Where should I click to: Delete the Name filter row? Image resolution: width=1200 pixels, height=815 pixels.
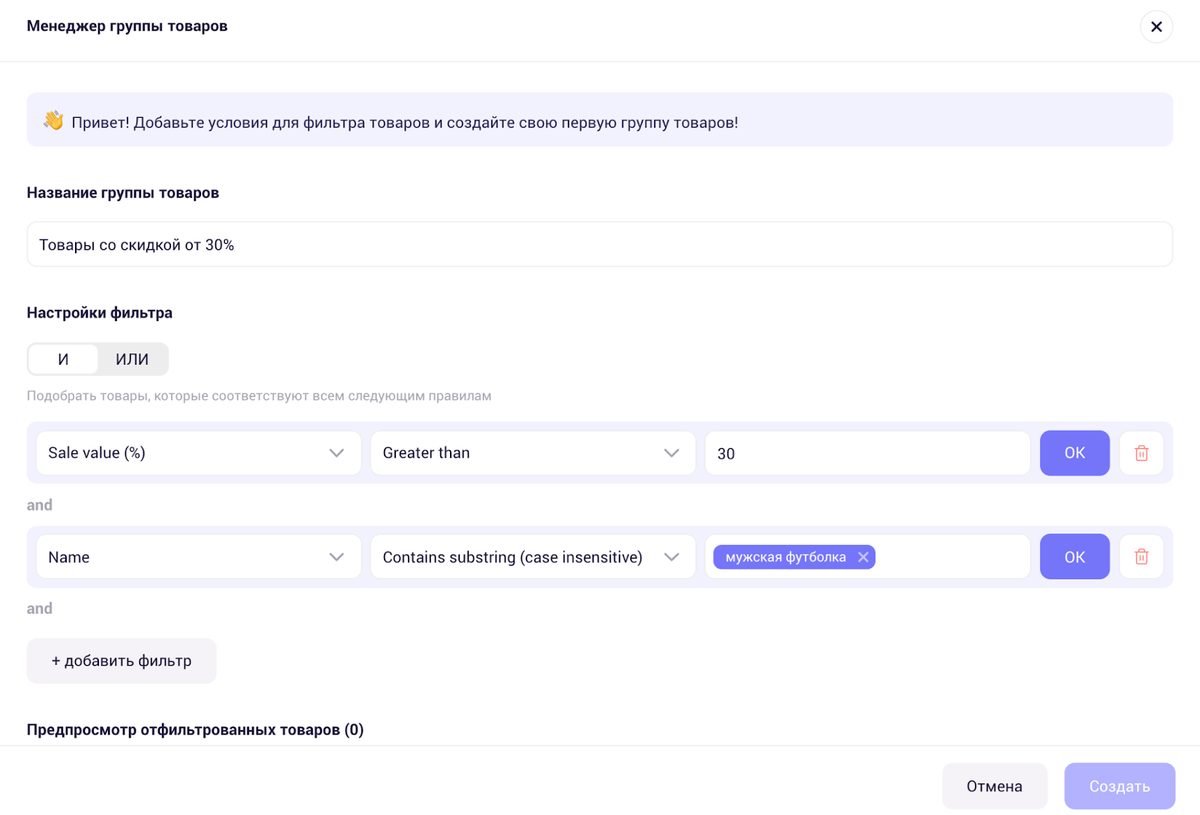(1141, 557)
